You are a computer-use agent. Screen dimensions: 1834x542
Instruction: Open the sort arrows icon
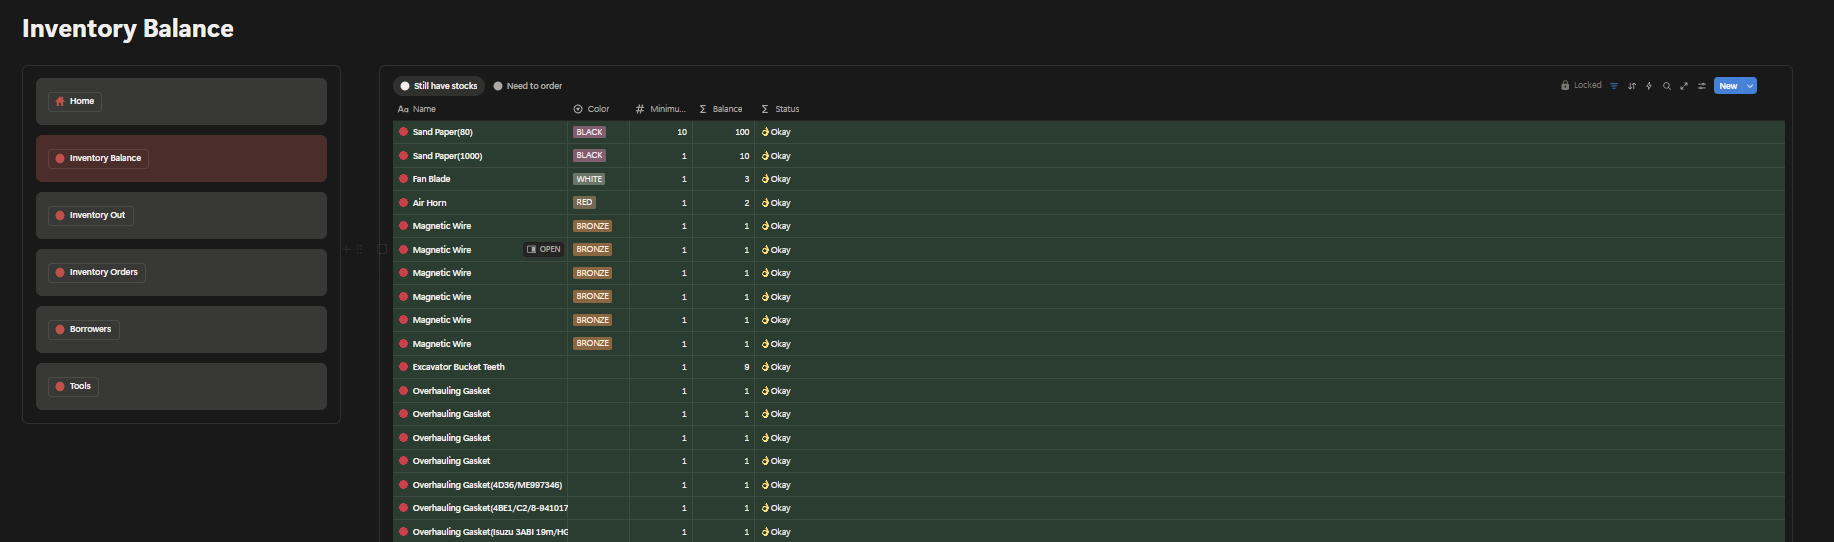[x=1632, y=86]
